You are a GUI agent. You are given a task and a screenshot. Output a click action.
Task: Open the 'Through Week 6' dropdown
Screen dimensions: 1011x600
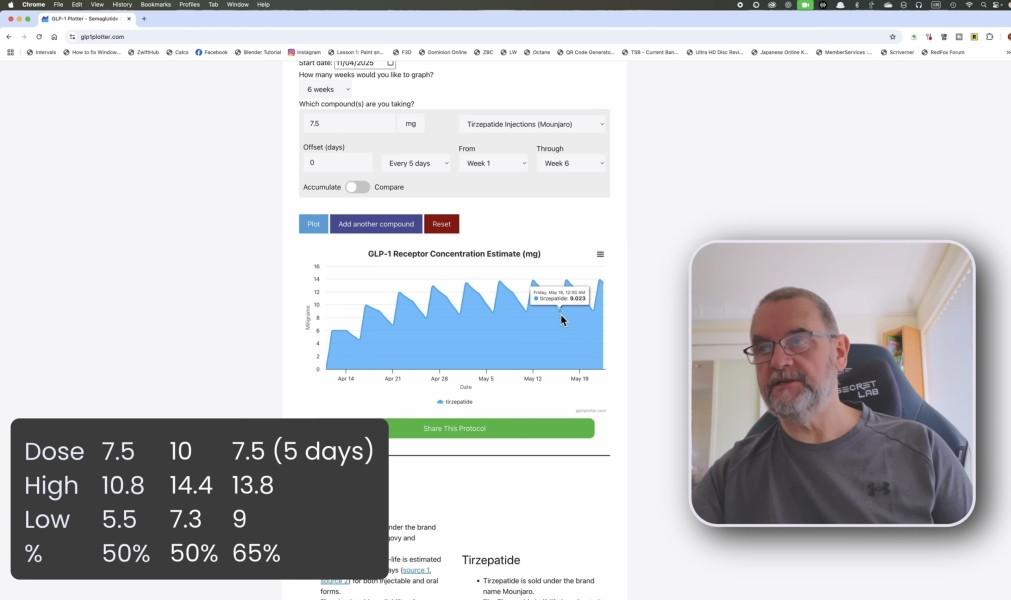point(572,163)
